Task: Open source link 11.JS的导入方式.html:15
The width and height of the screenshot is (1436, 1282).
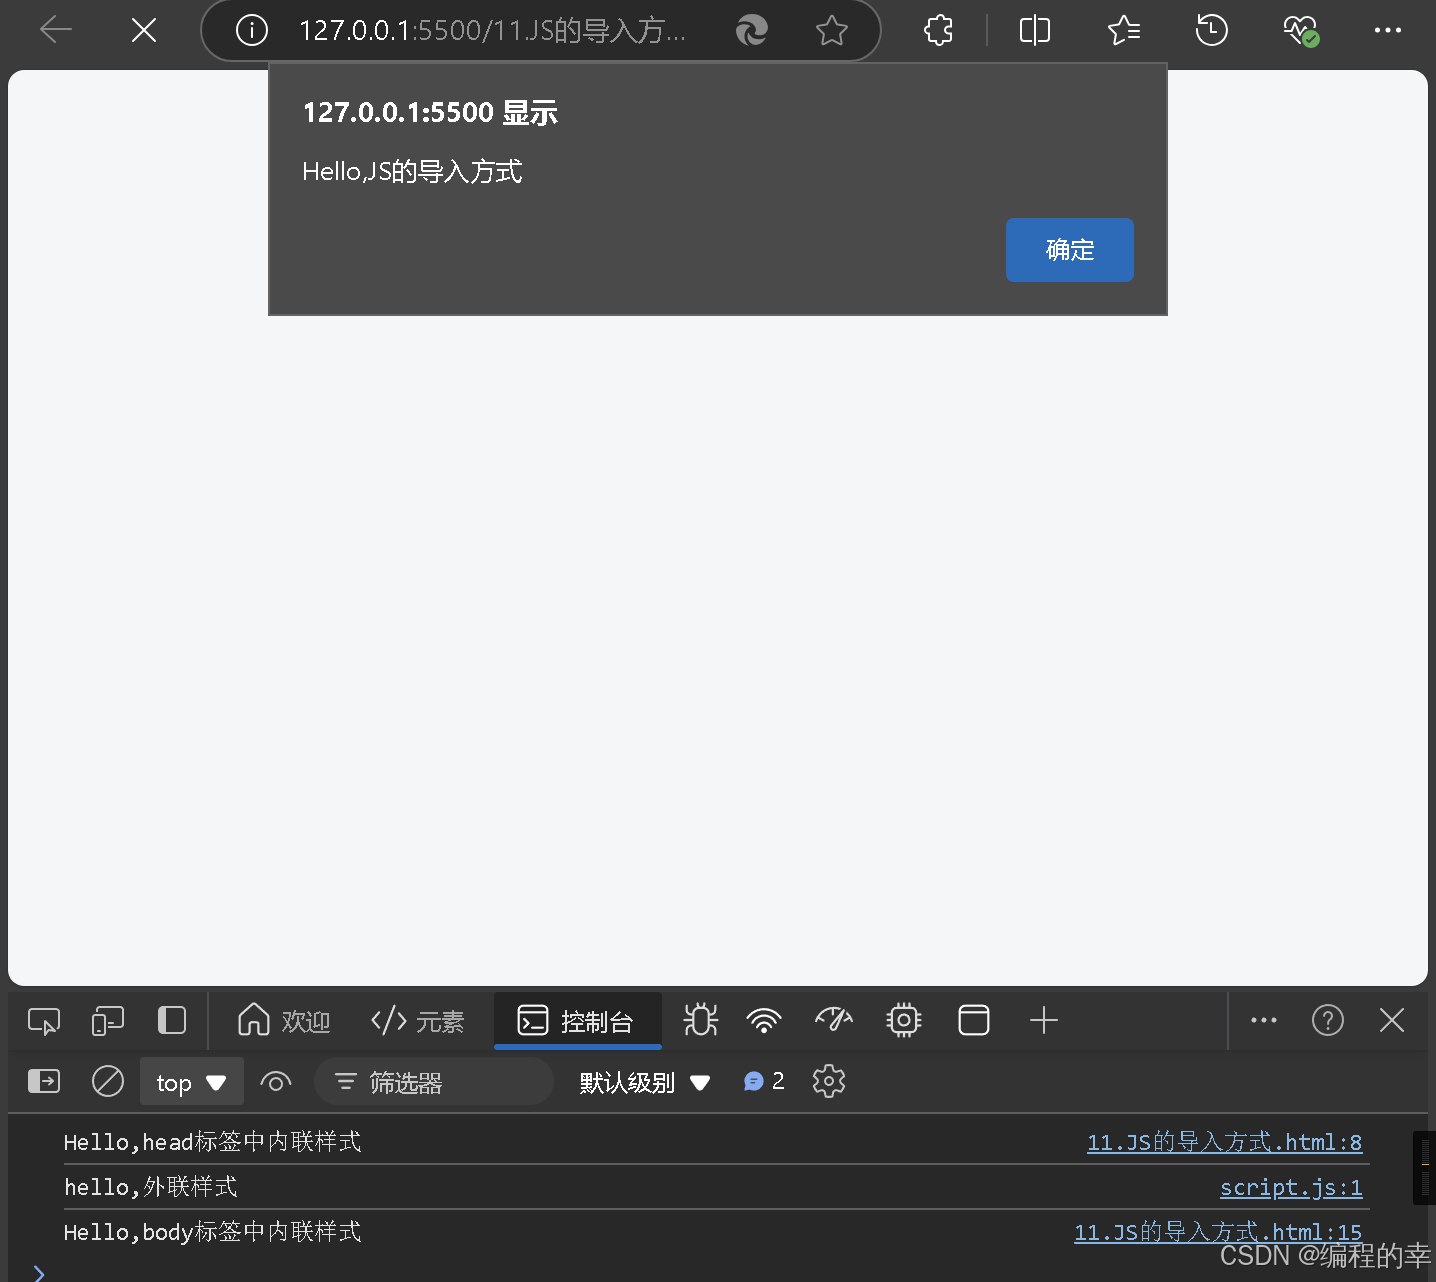Action: (1218, 1232)
